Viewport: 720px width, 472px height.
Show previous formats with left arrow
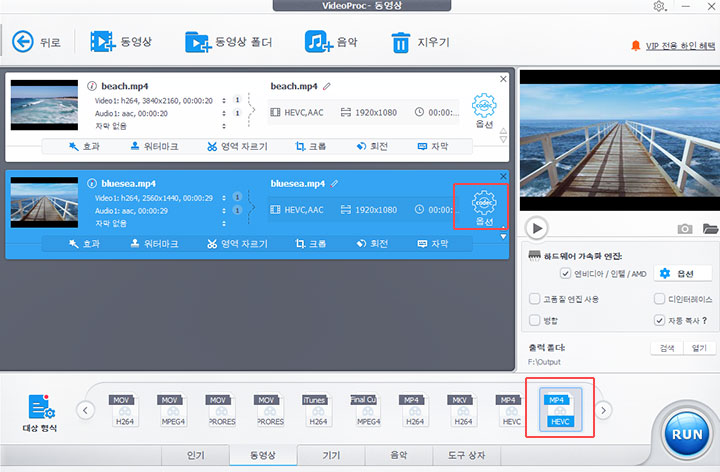tap(85, 410)
